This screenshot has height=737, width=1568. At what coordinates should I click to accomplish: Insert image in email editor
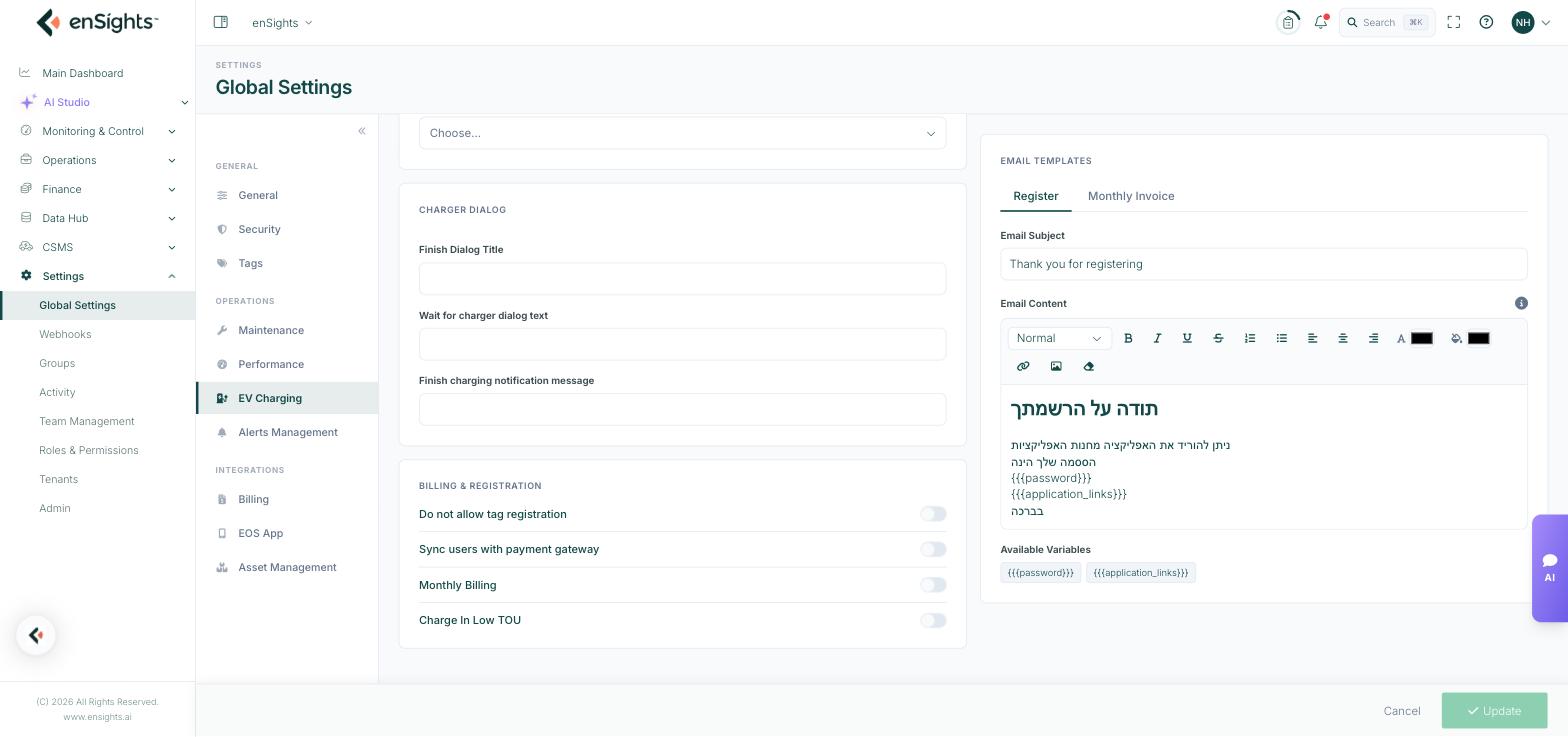point(1056,366)
